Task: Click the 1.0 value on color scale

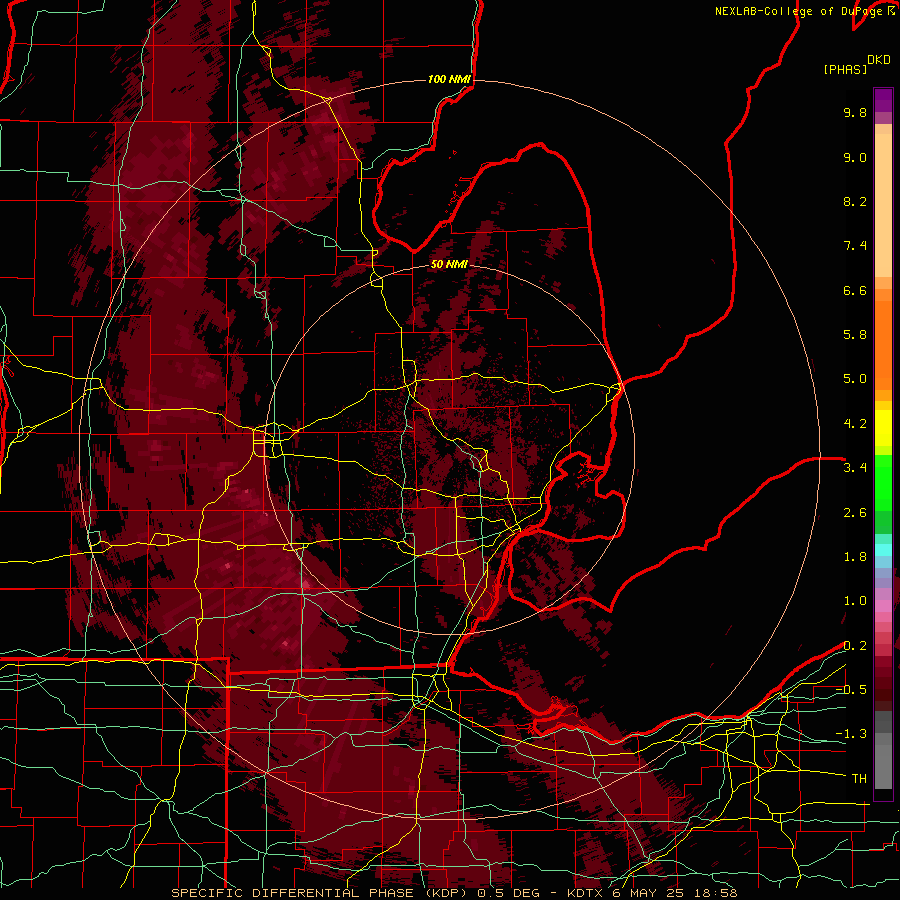Action: (855, 601)
